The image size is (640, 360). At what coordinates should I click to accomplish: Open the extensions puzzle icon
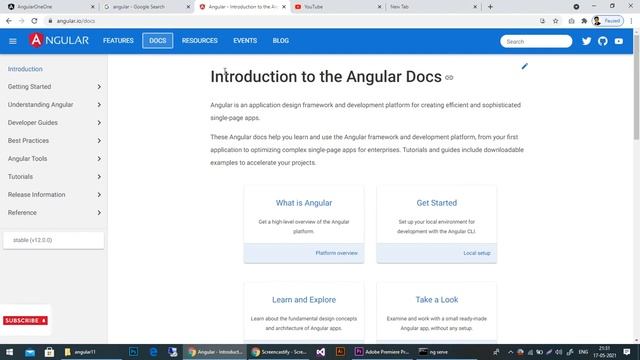pyautogui.click(x=584, y=21)
